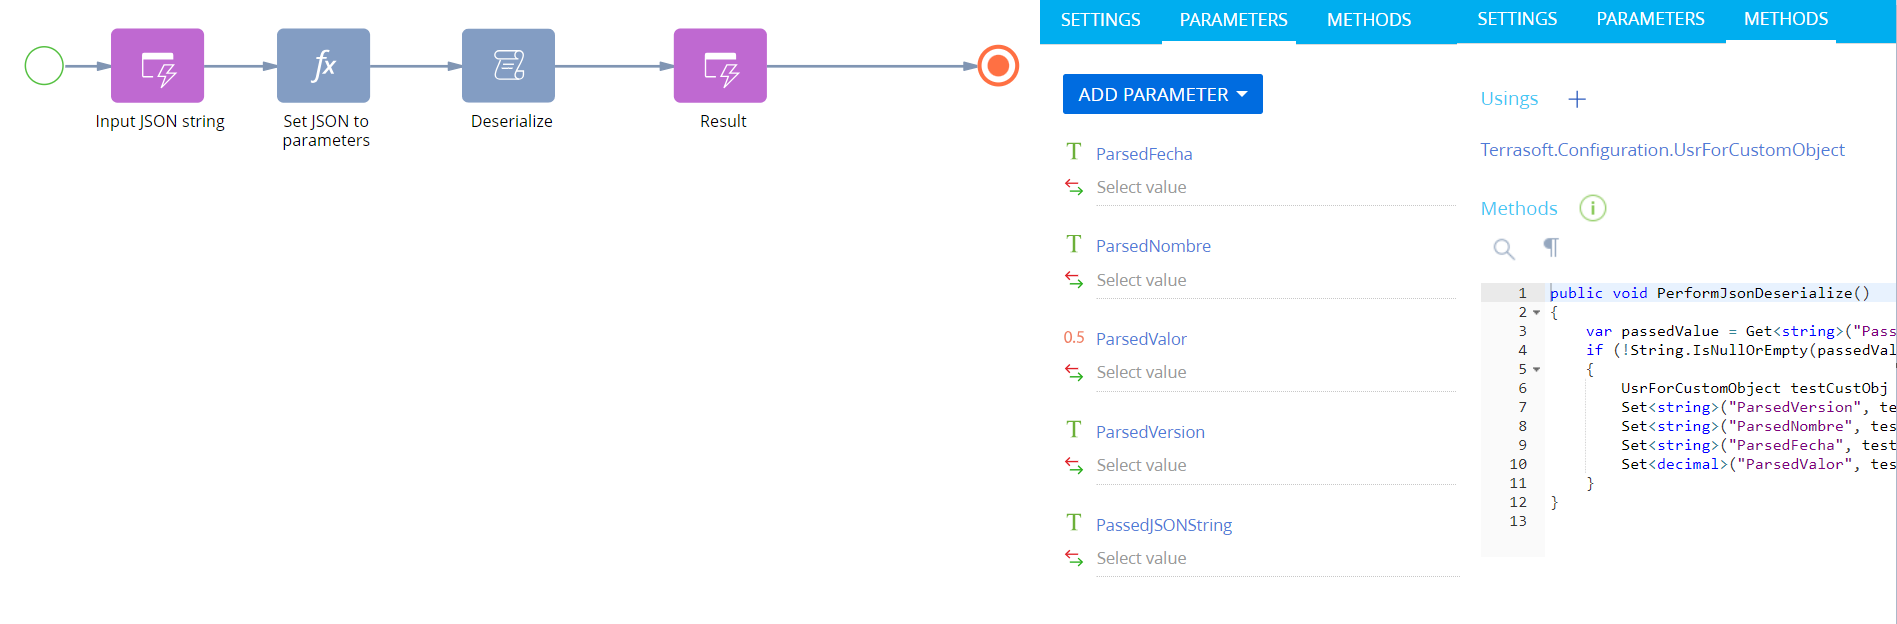Screen dimensions: 1897x624
Task: Open the ParsedFecha parameter
Action: pos(1144,154)
